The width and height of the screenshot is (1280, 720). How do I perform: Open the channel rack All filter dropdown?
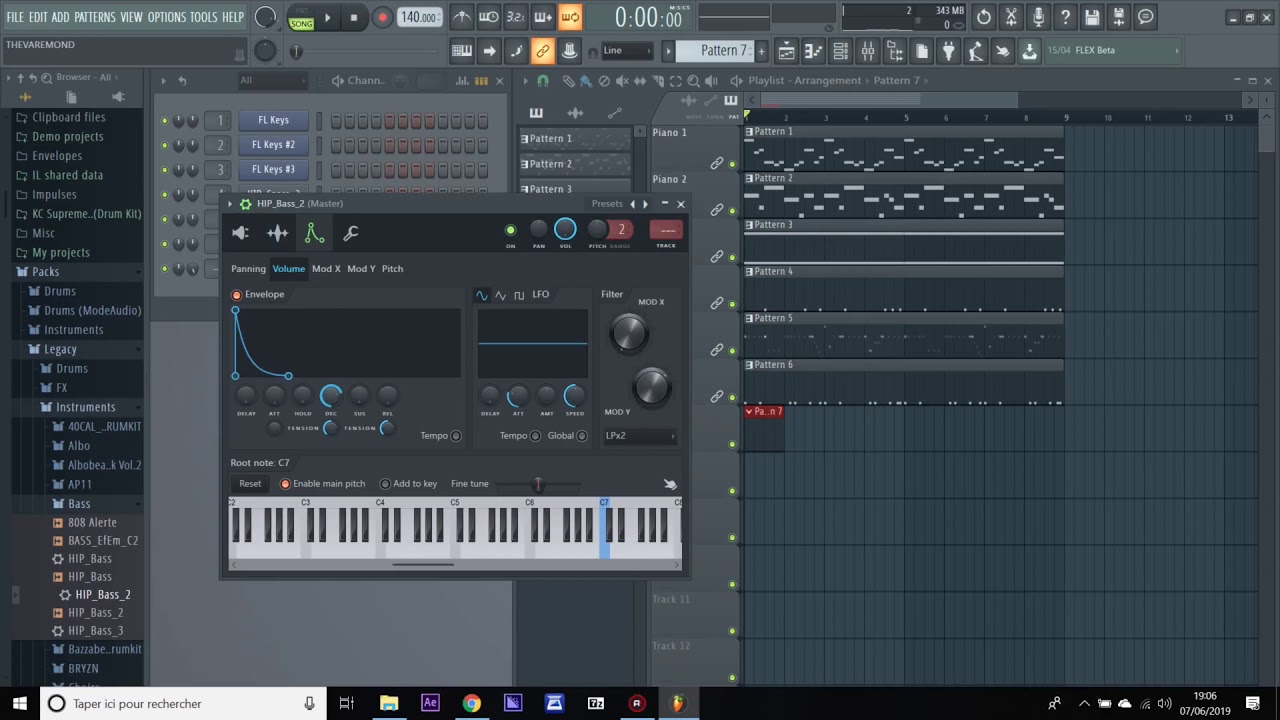click(275, 81)
